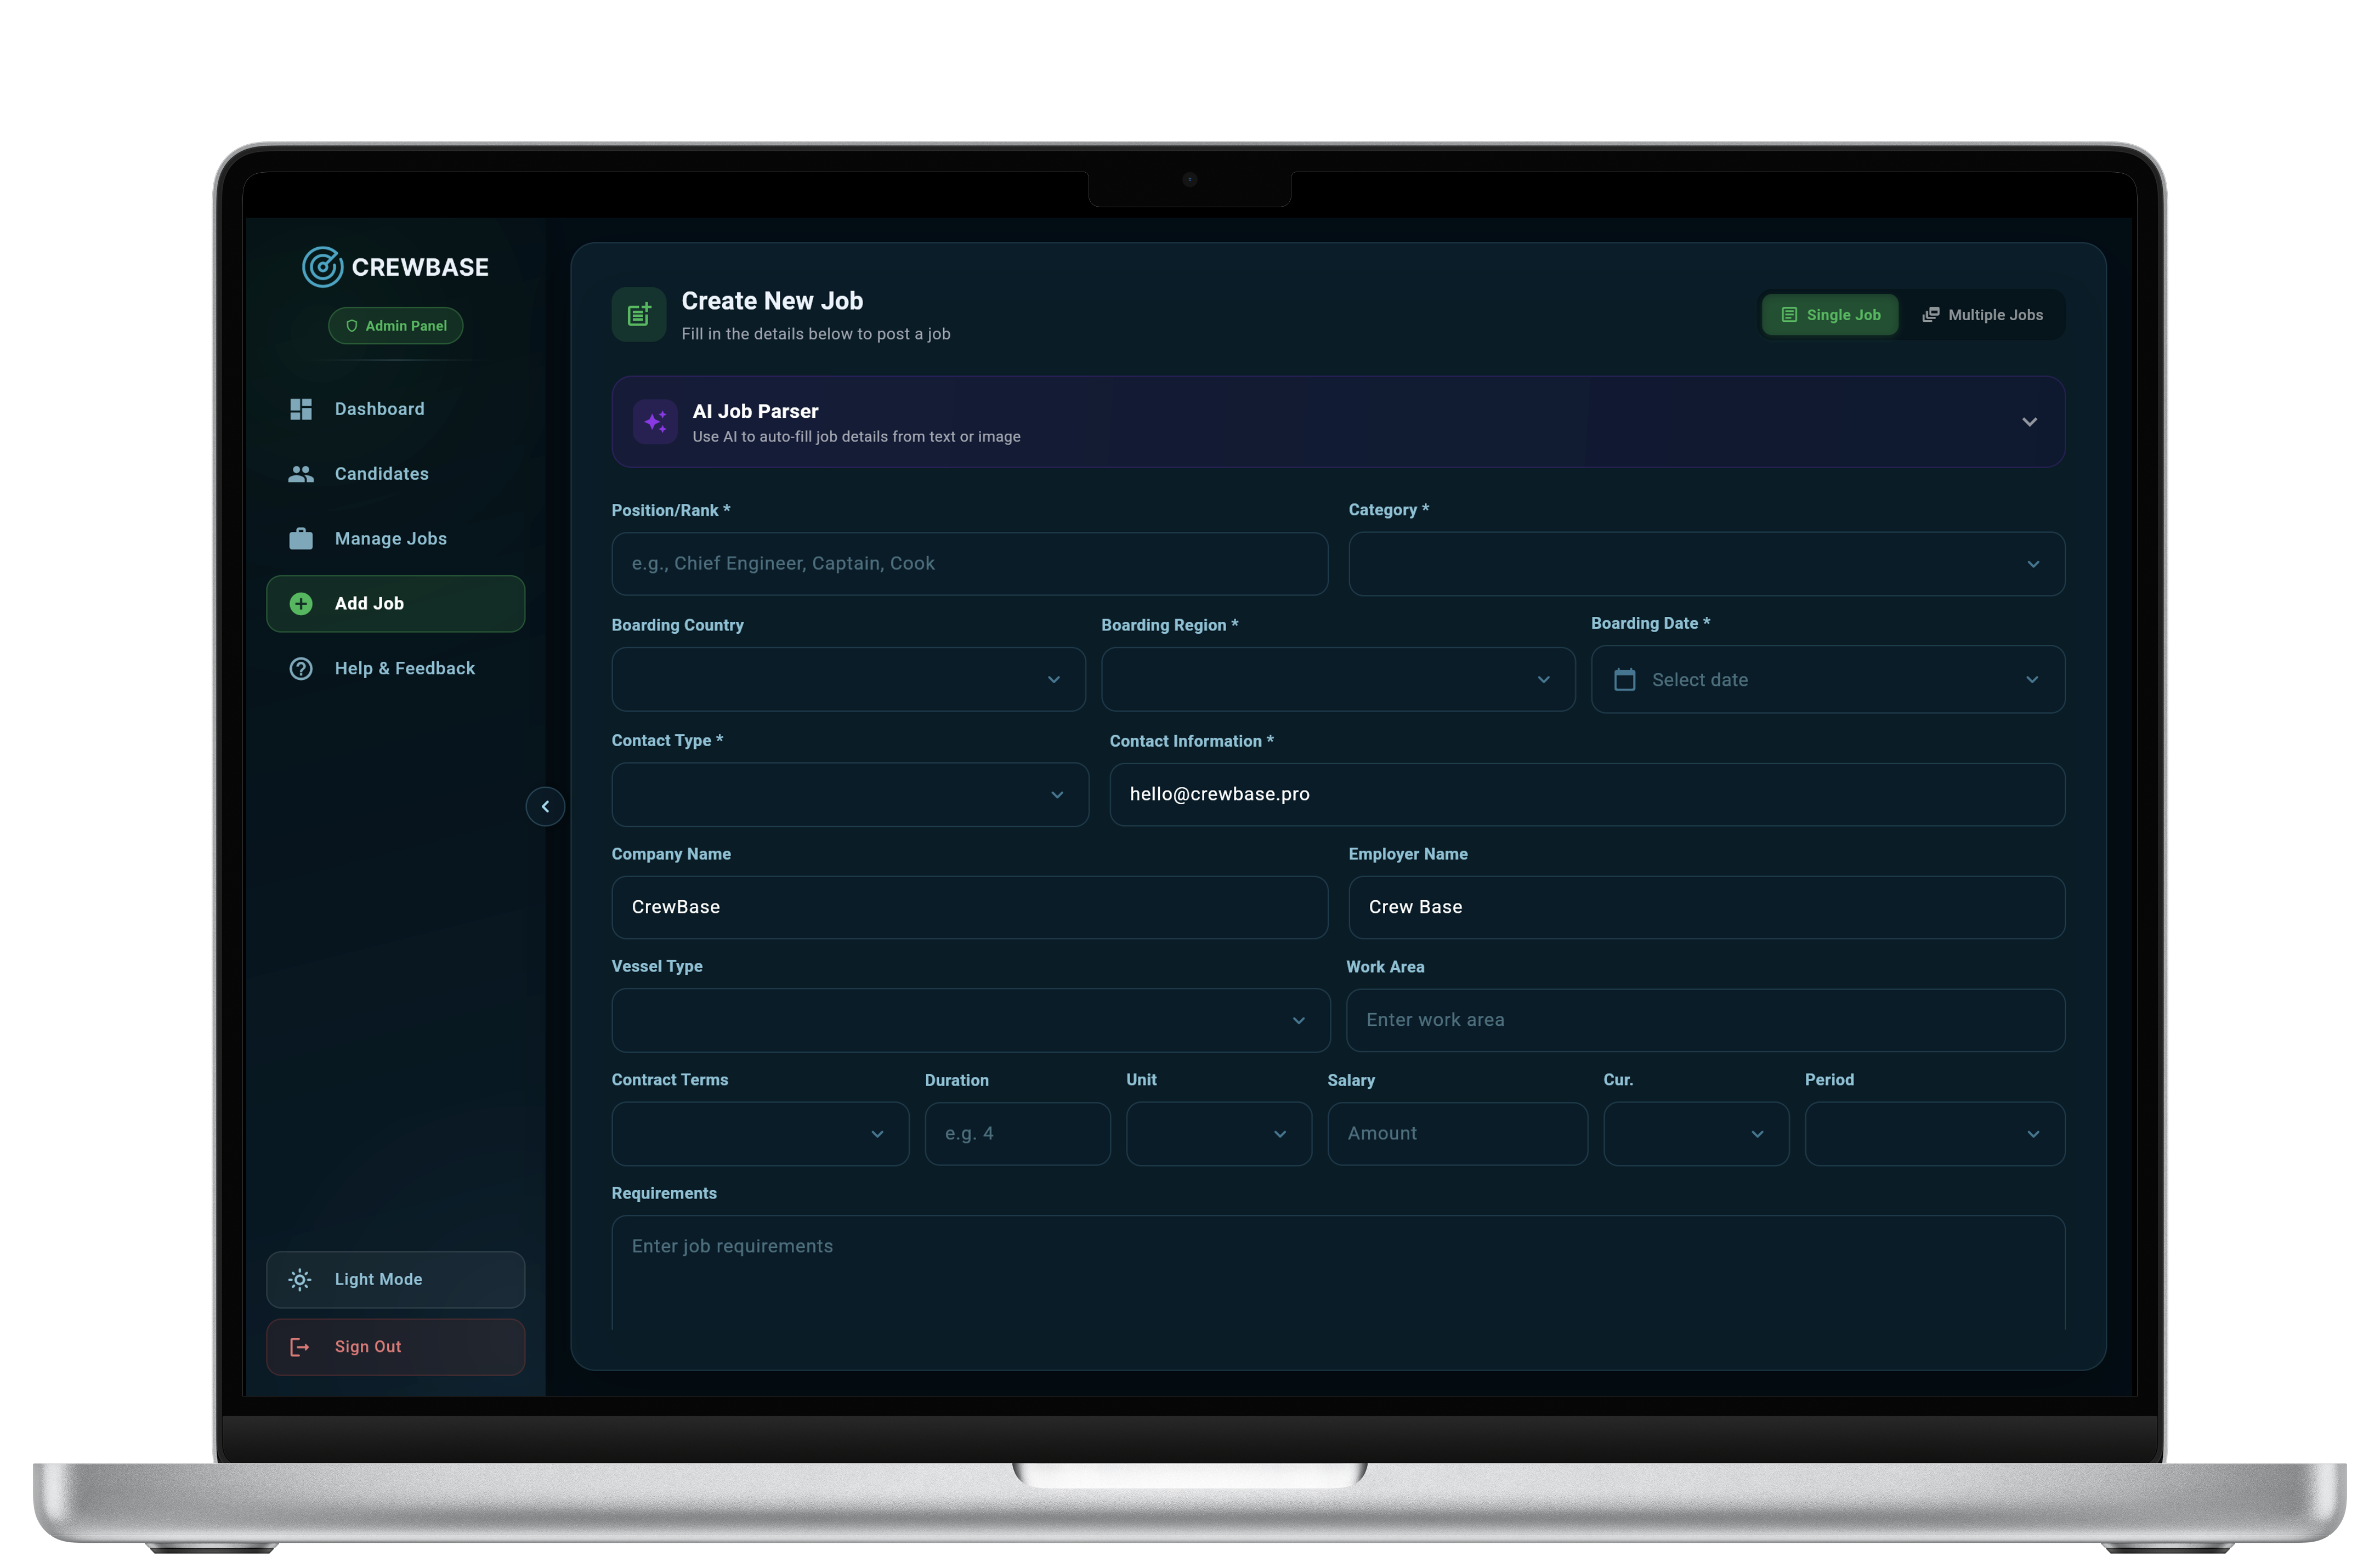This screenshot has height=1568, width=2380.
Task: Select the Dashboard grid icon
Action: coord(301,408)
